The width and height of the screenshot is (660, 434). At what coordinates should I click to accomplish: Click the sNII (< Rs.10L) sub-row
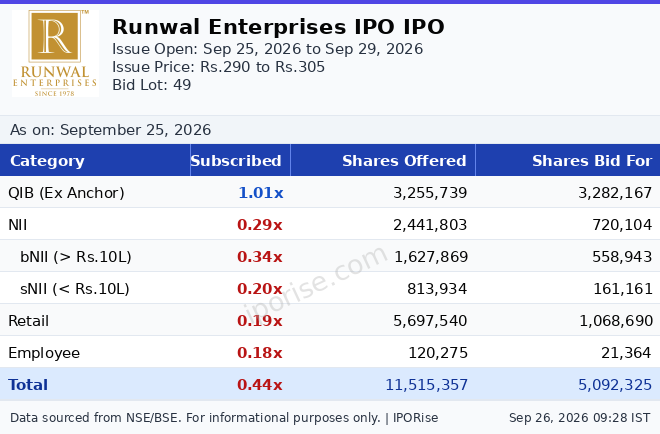click(330, 288)
